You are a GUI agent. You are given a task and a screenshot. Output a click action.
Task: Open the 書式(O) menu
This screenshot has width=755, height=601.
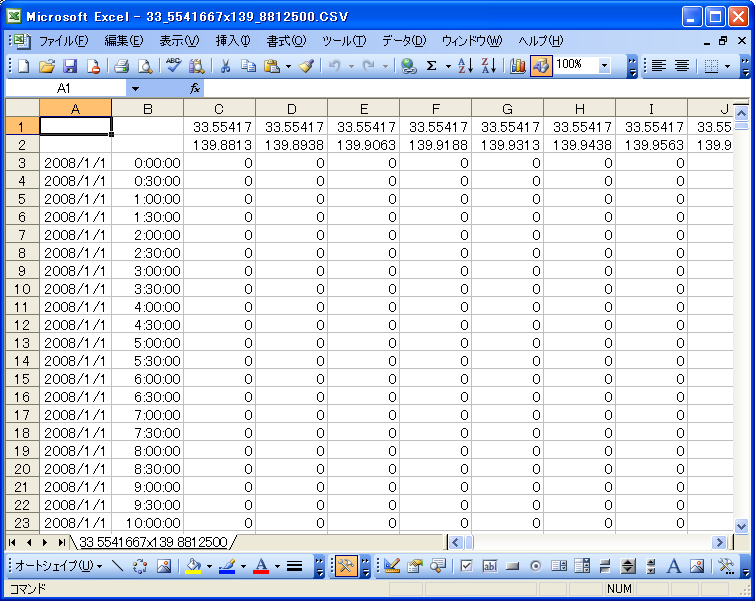[x=286, y=41]
